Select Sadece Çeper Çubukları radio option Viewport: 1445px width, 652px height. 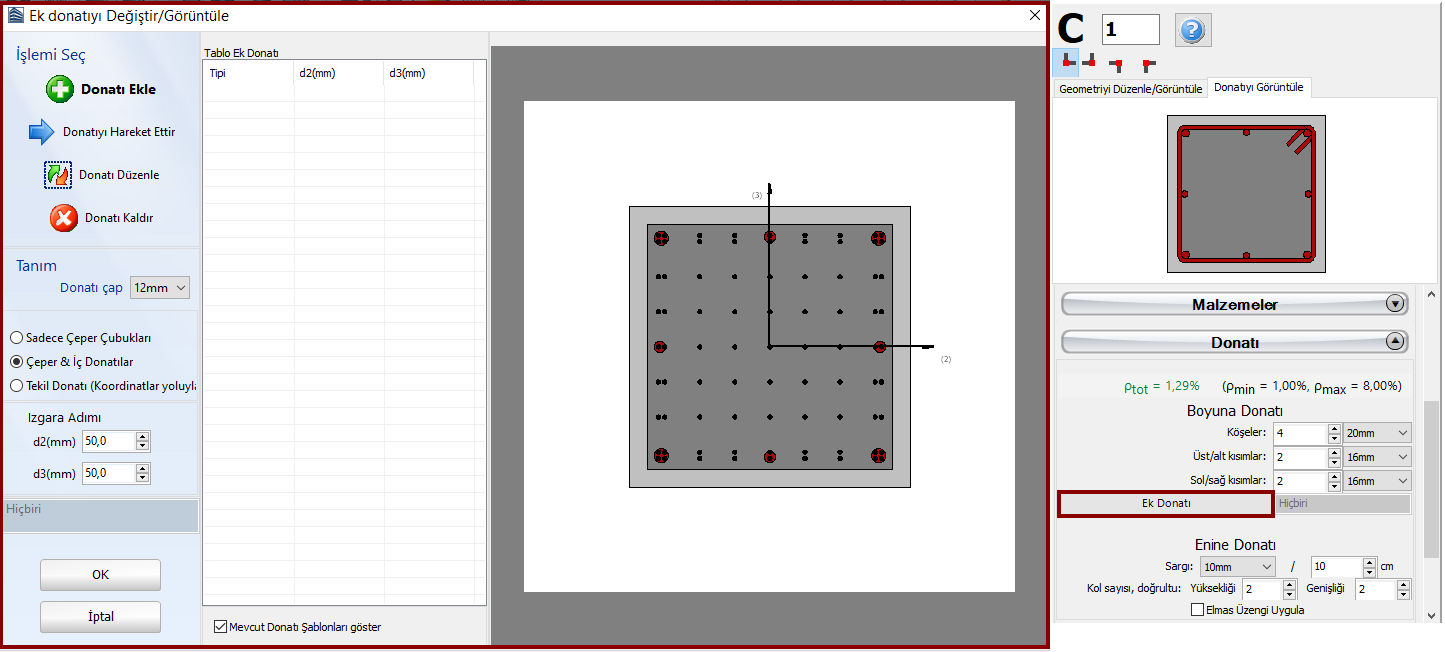click(x=16, y=338)
